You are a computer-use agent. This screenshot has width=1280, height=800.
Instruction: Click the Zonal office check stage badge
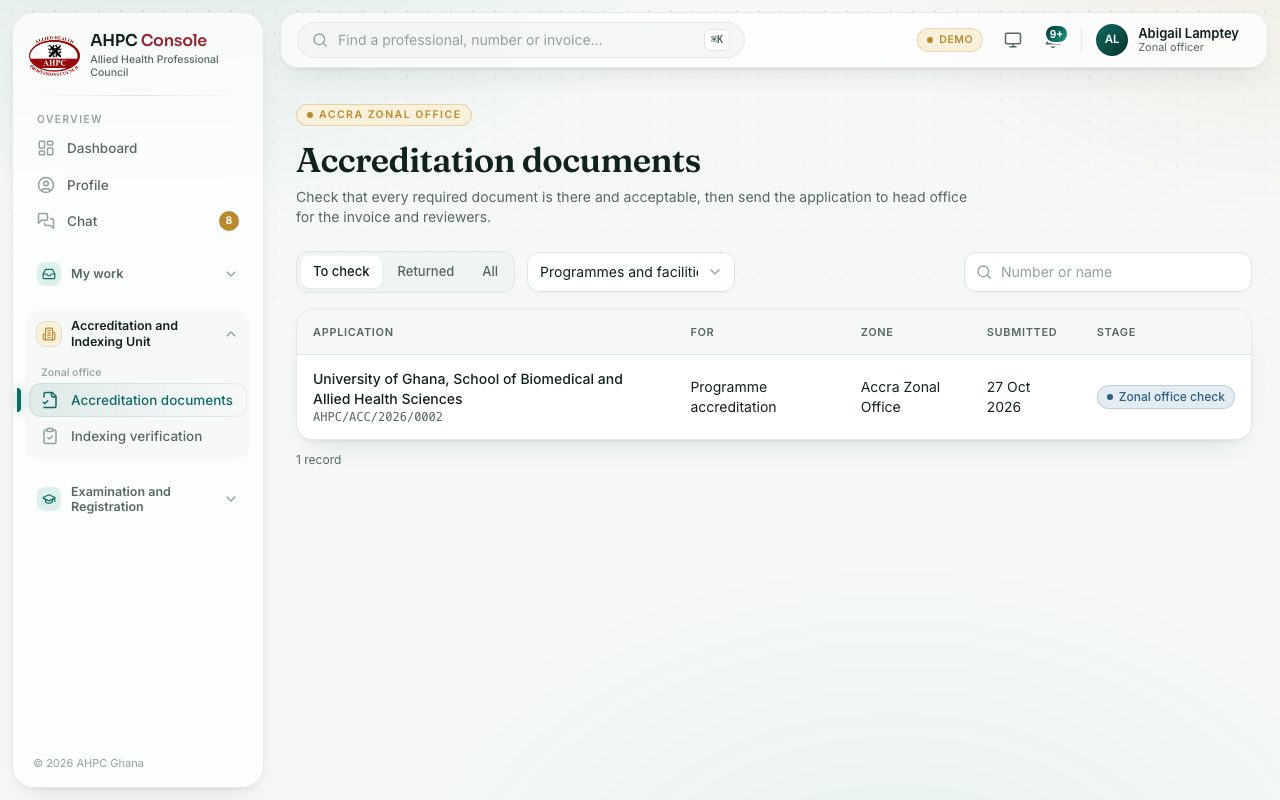[1166, 397]
